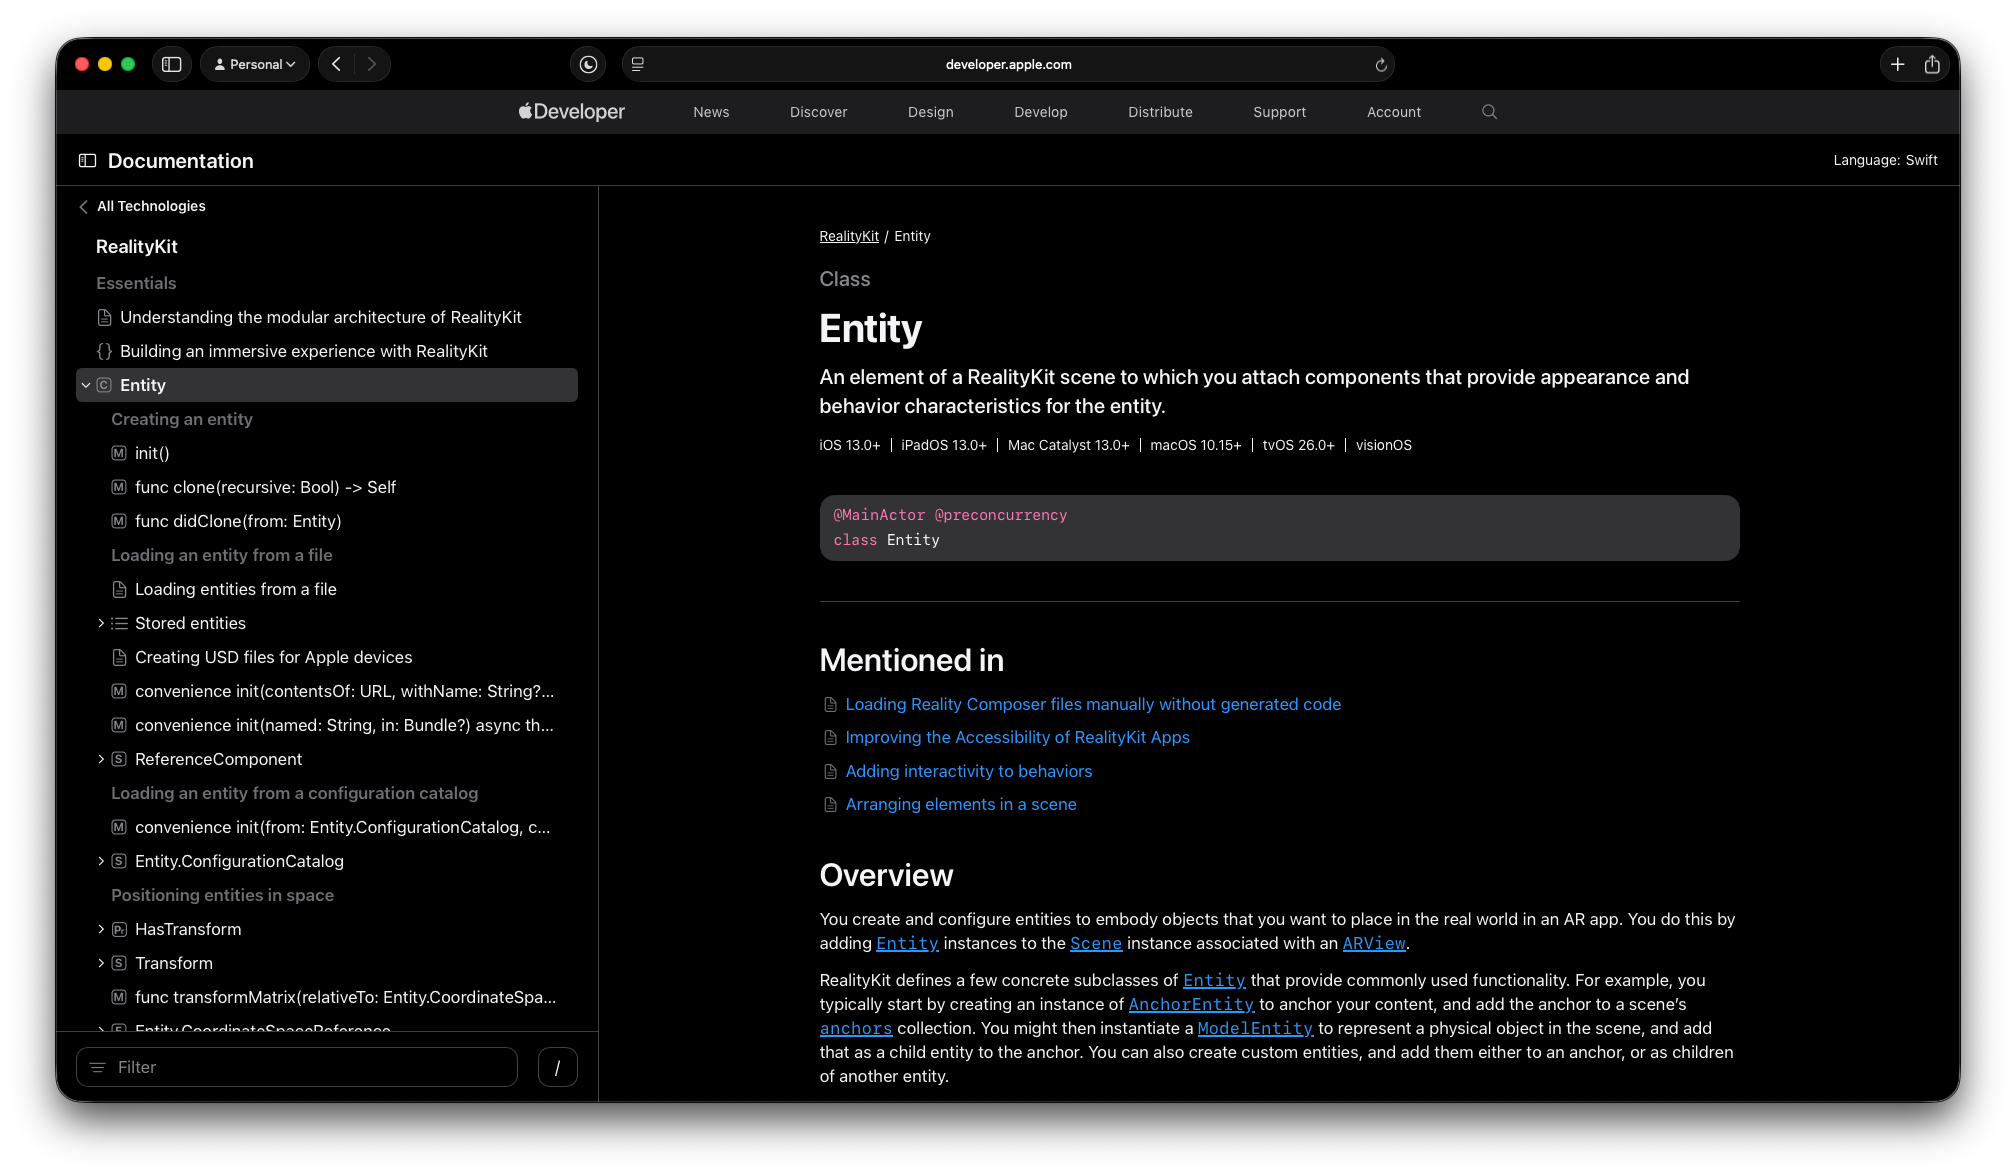Open a new tab with plus icon
The width and height of the screenshot is (2016, 1176).
(1897, 64)
